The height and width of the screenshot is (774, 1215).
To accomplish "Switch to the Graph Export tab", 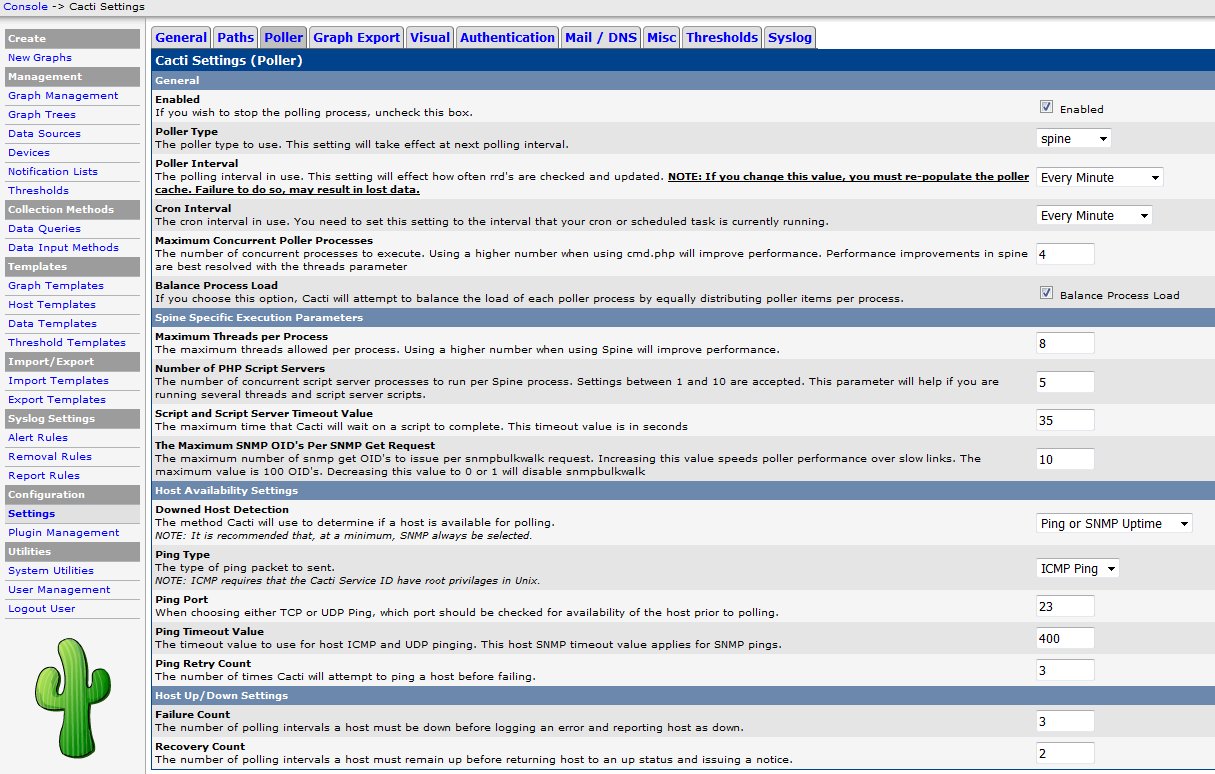I will pos(356,38).
